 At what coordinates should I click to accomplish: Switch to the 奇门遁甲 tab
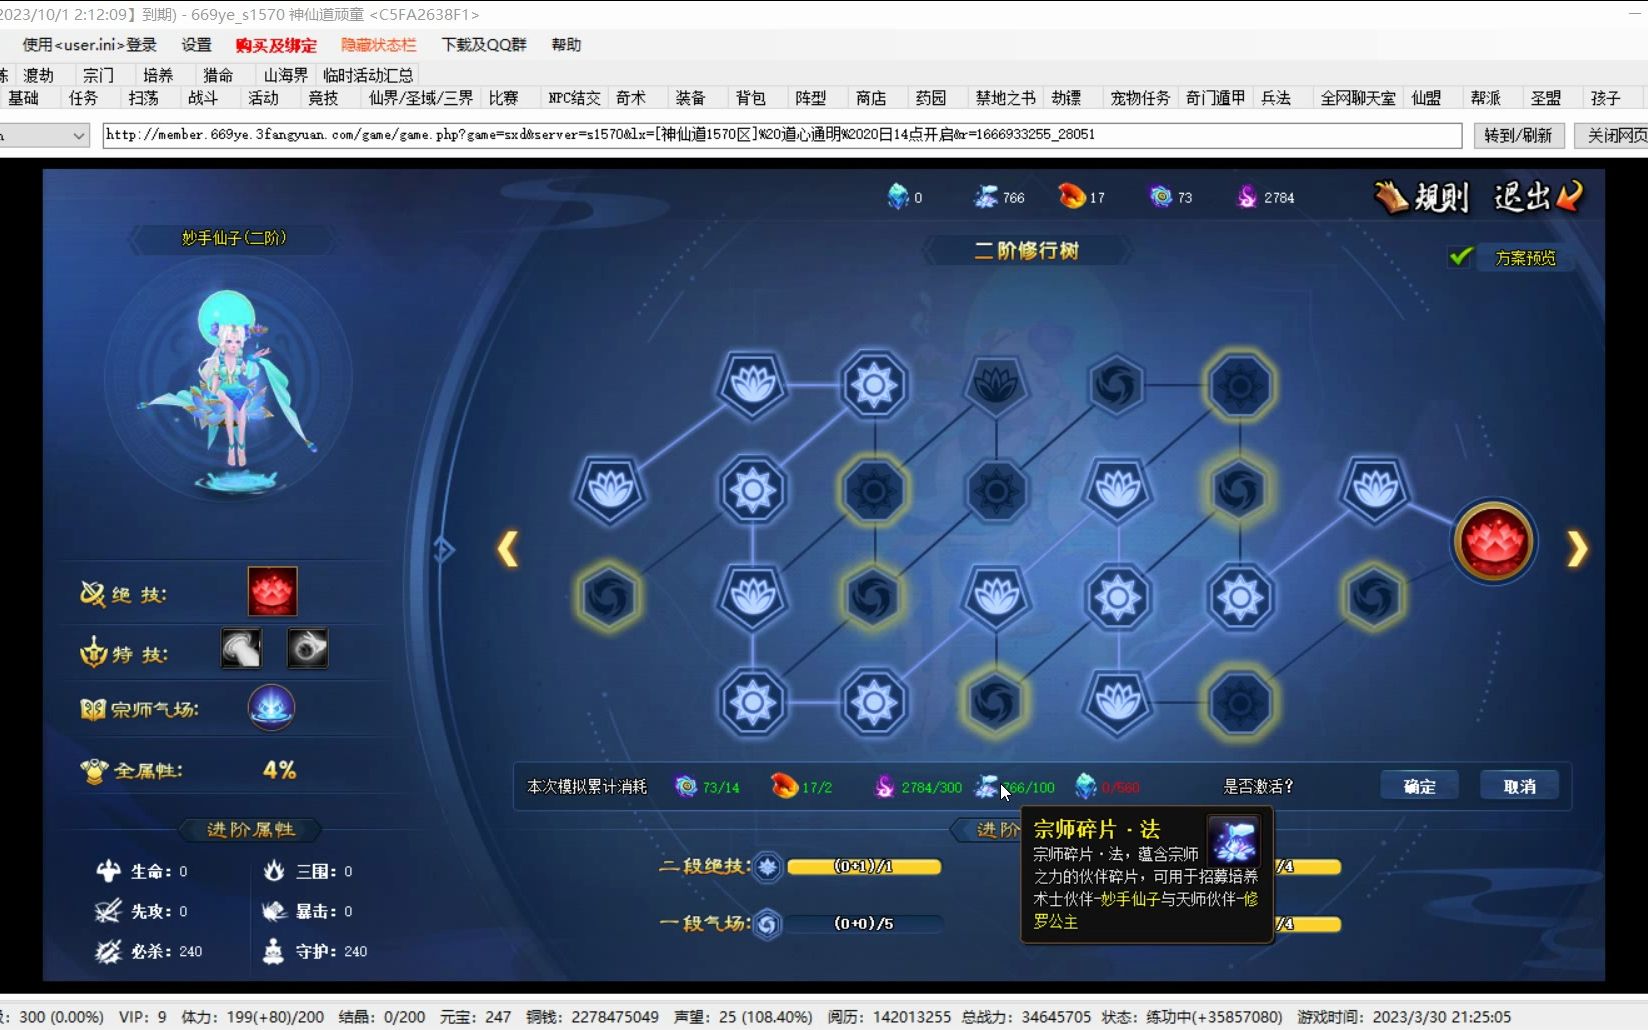point(1216,98)
